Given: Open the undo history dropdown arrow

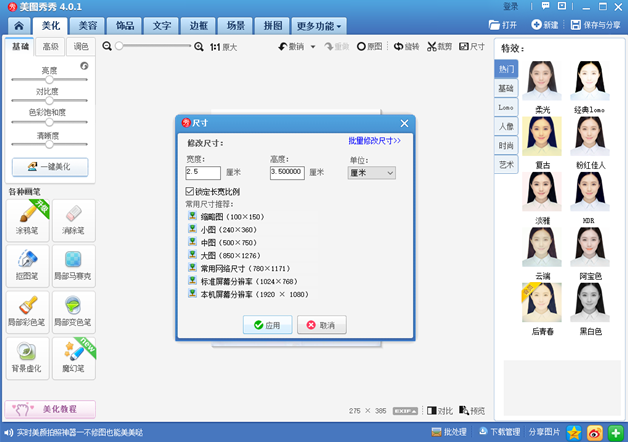Looking at the screenshot, I should click(x=313, y=47).
